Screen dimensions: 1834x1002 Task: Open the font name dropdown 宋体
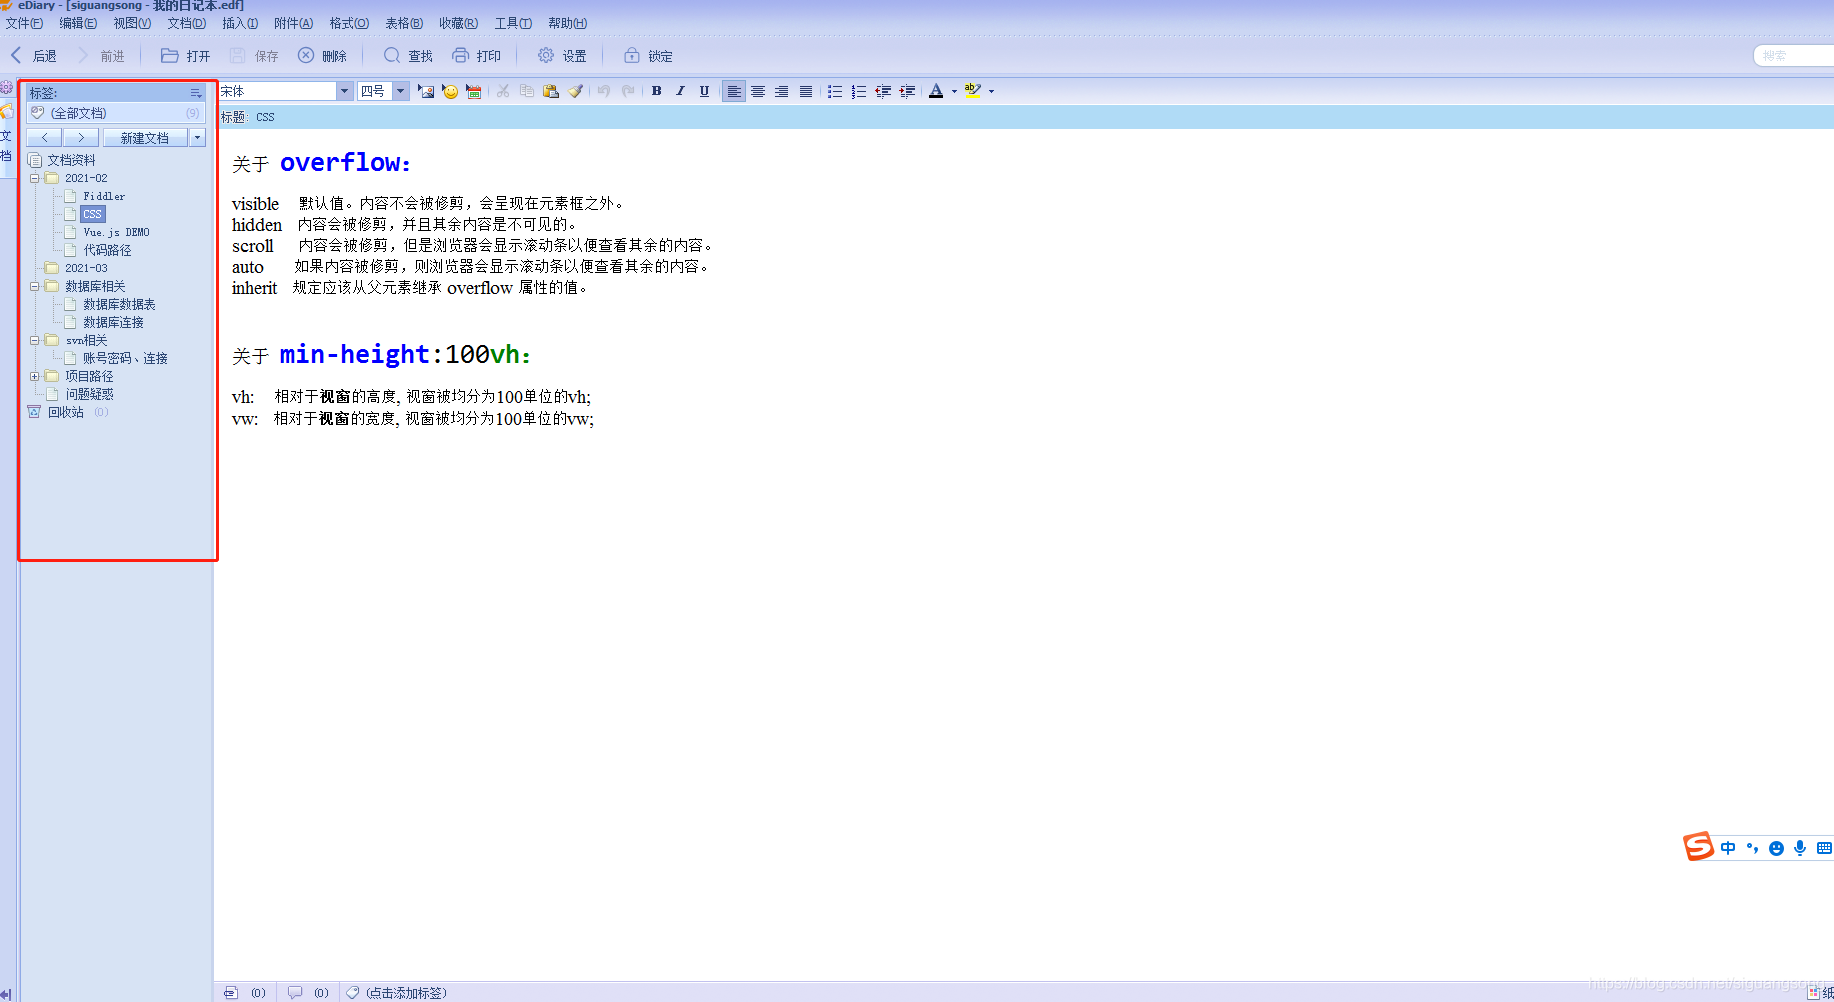point(344,91)
